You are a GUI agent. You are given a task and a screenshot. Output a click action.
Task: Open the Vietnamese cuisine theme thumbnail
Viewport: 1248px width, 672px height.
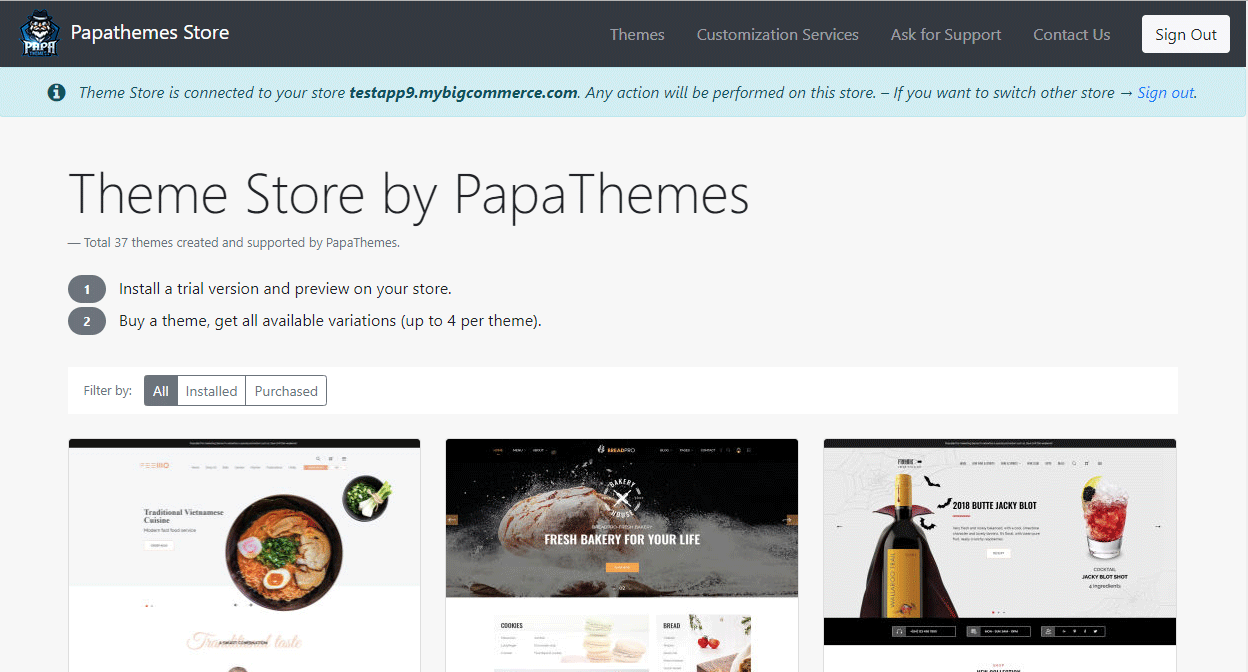[244, 555]
